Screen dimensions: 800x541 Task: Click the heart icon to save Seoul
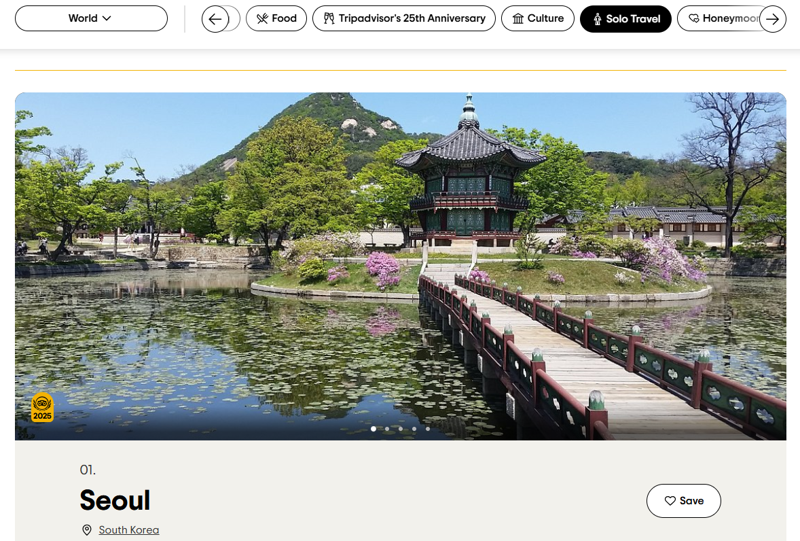pos(670,501)
